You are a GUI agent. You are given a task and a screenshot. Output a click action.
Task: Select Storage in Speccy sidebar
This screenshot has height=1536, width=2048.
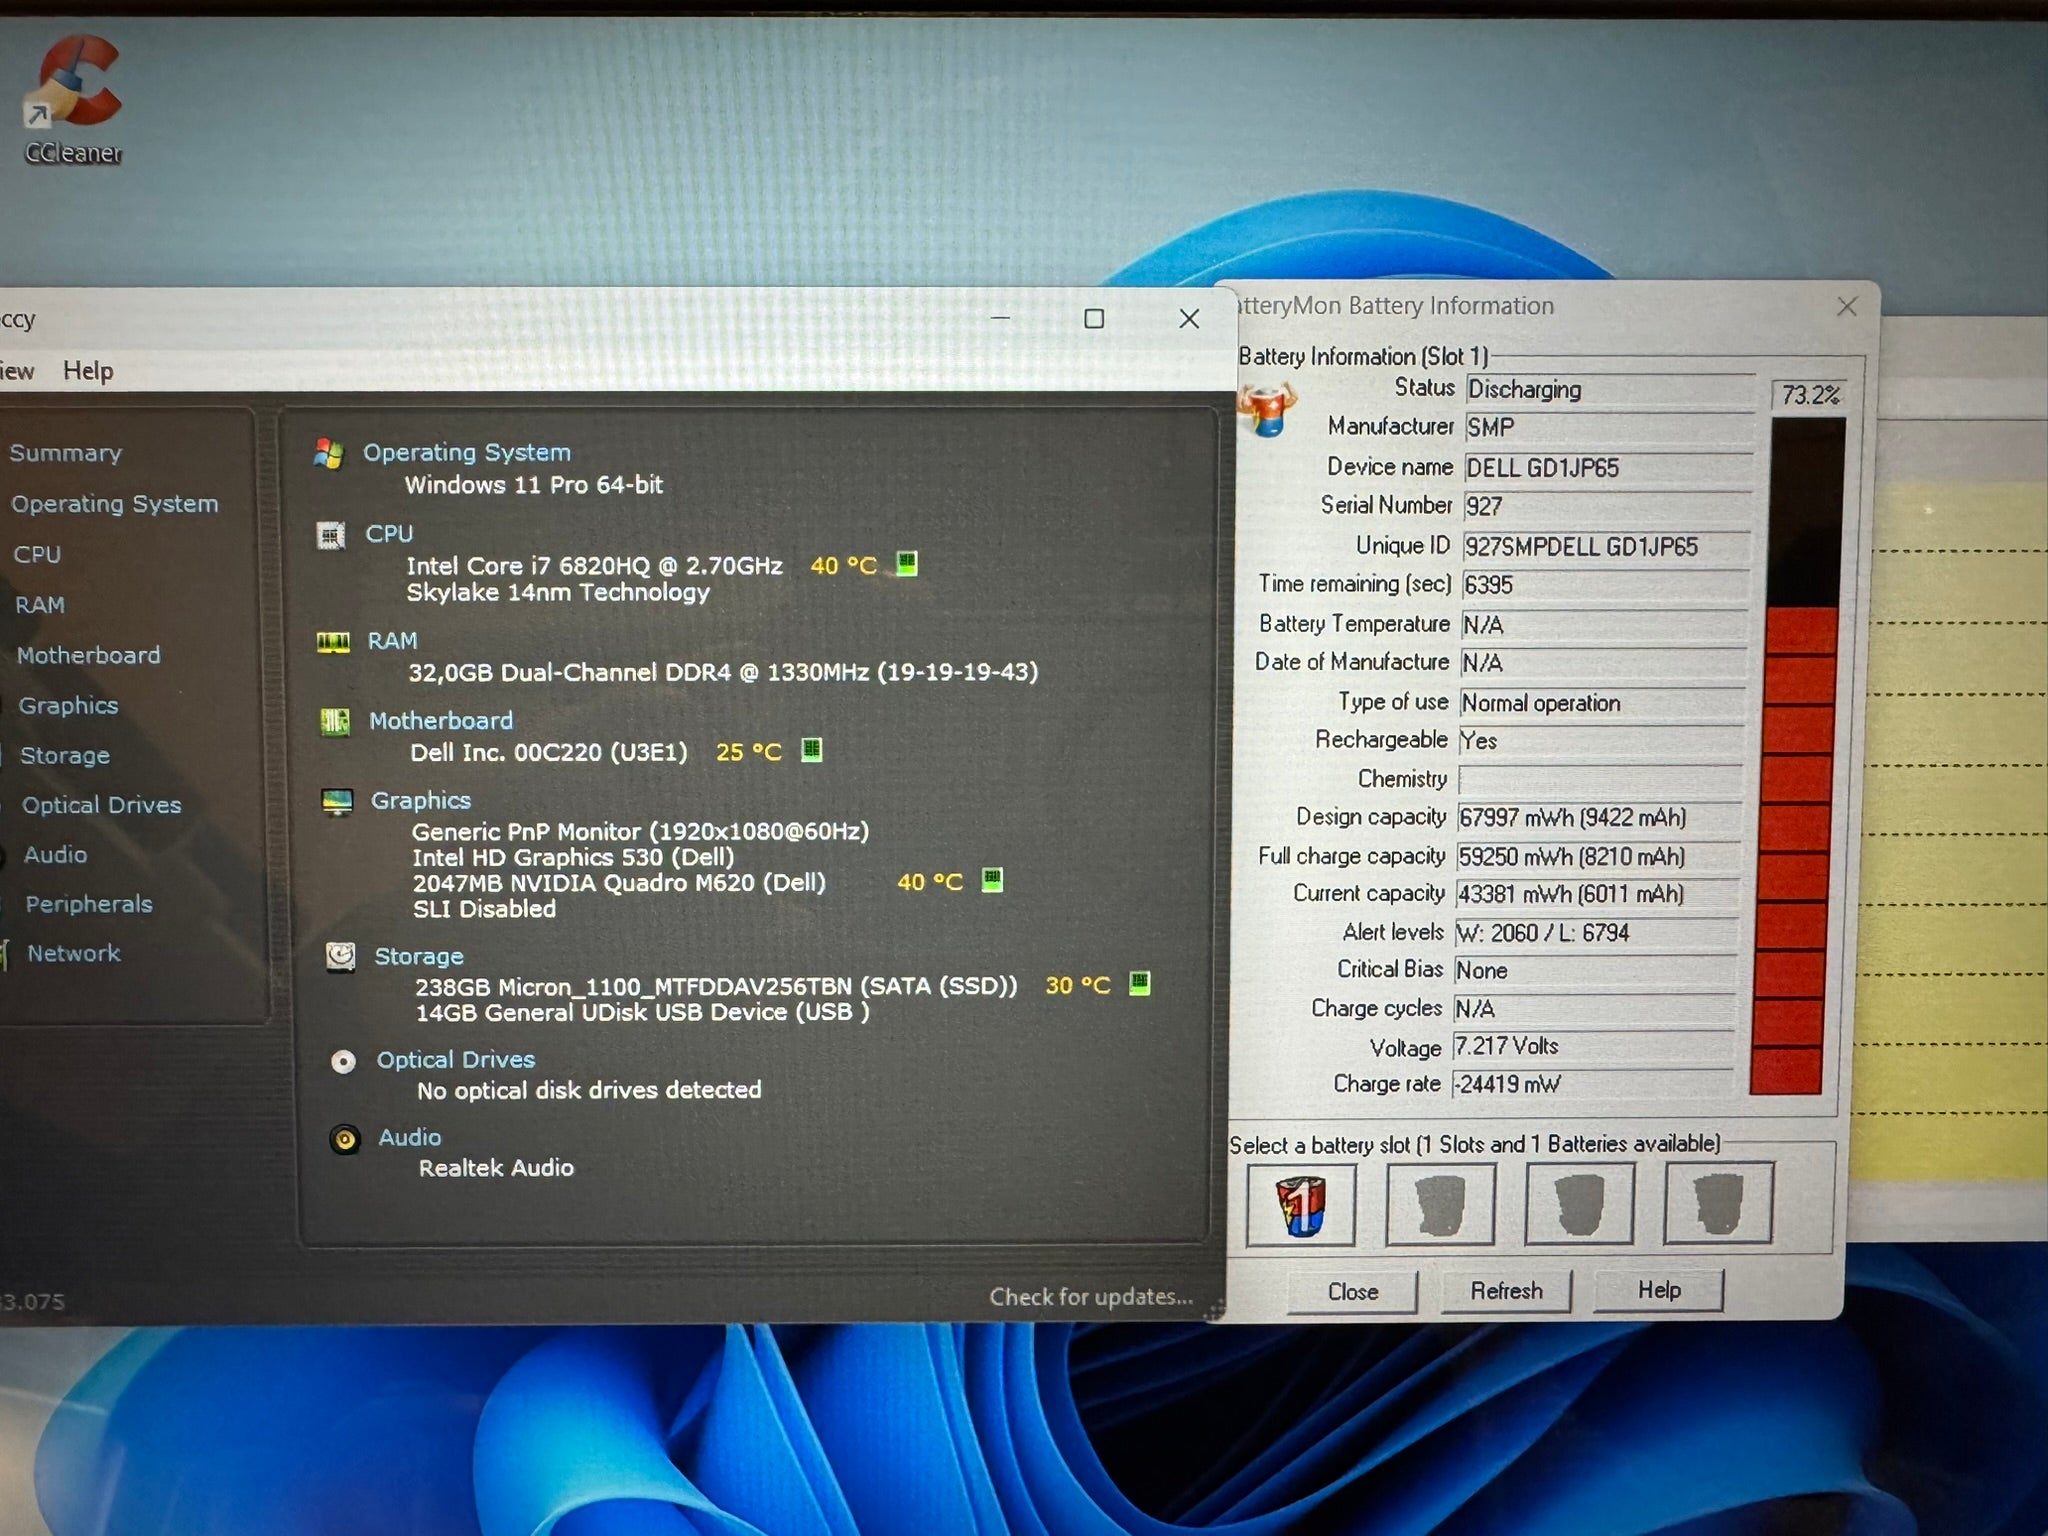tap(65, 755)
